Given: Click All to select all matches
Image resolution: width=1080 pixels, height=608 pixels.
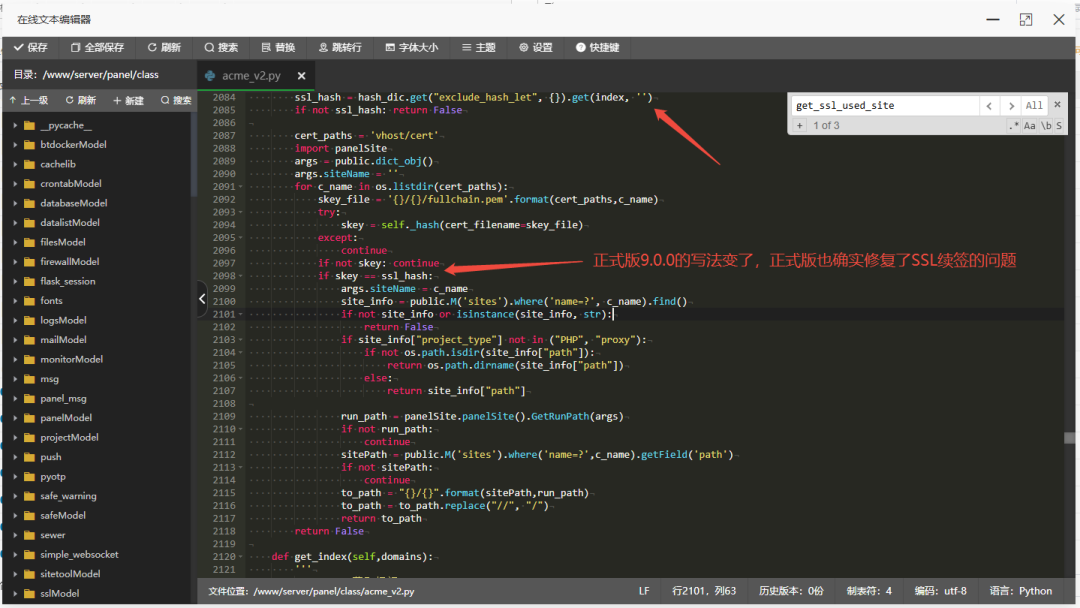Looking at the screenshot, I should tap(1034, 105).
